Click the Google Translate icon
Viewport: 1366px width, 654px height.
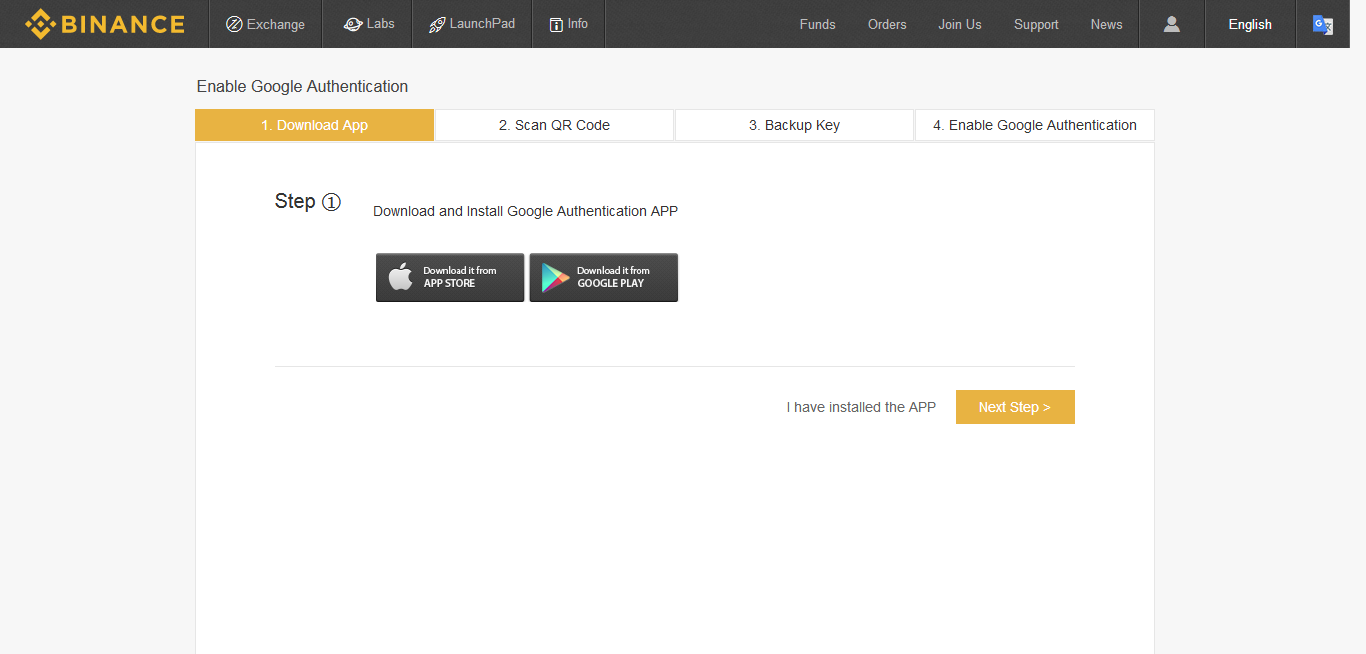tap(1323, 25)
